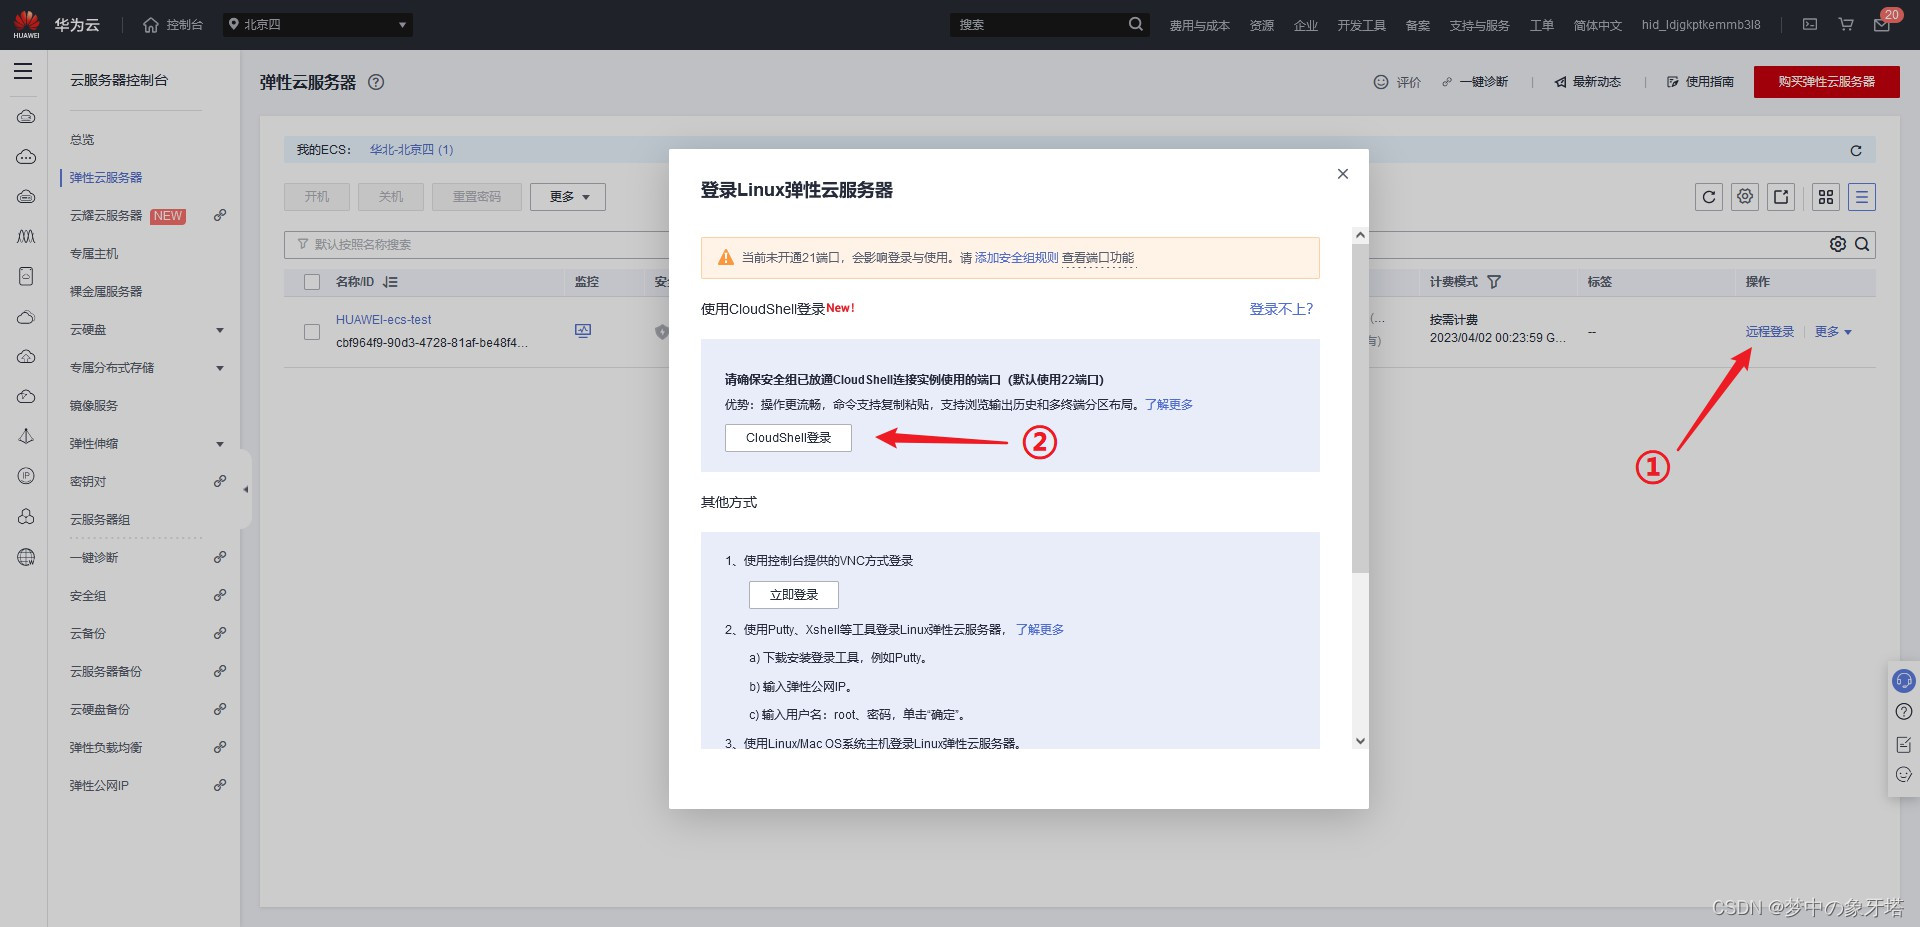Select 总览 in the sidebar
Image resolution: width=1920 pixels, height=927 pixels.
point(82,140)
